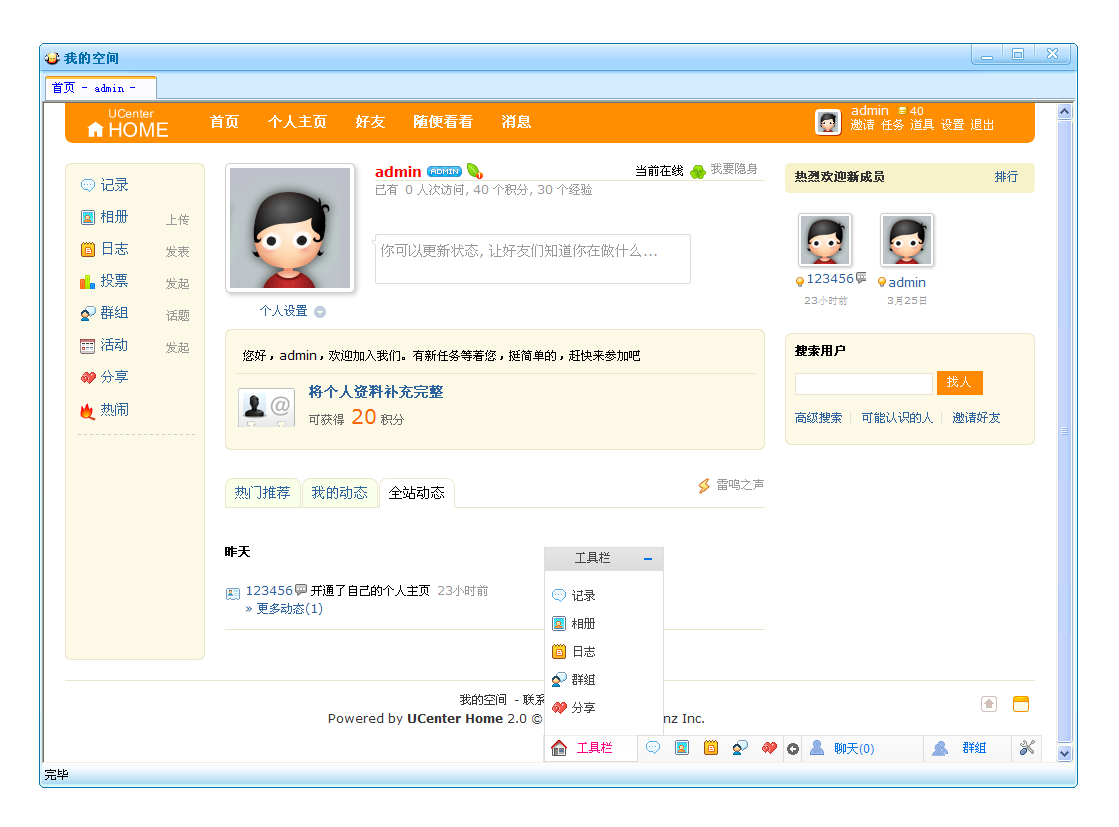Click the page scrollbar down arrow
The width and height of the screenshot is (1119, 827).
(x=1064, y=754)
